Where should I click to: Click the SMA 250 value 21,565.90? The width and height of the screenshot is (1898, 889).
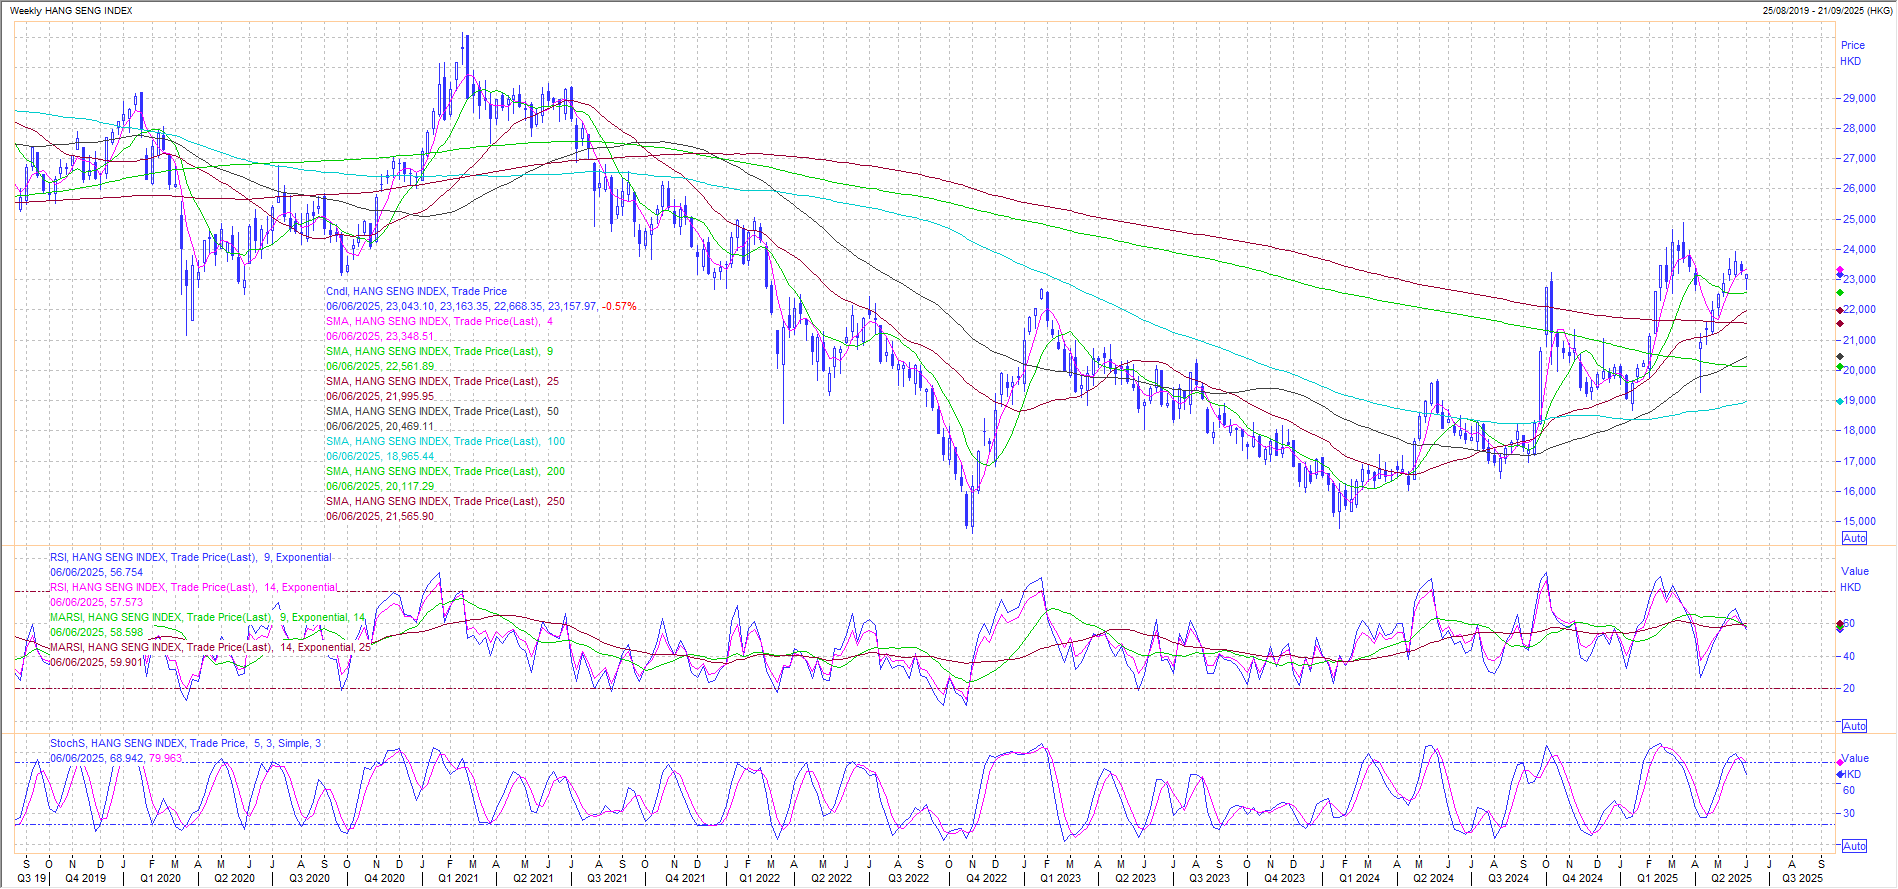pyautogui.click(x=380, y=516)
